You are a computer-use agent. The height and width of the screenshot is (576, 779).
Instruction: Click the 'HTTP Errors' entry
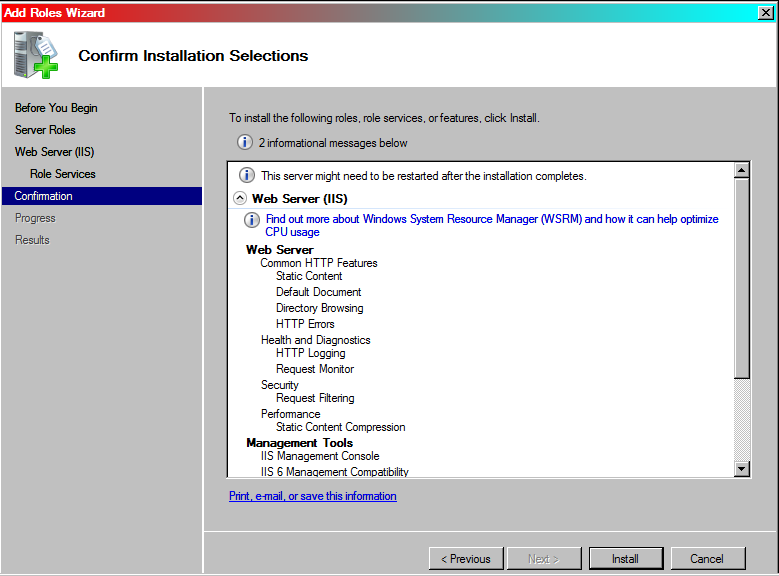tap(305, 324)
